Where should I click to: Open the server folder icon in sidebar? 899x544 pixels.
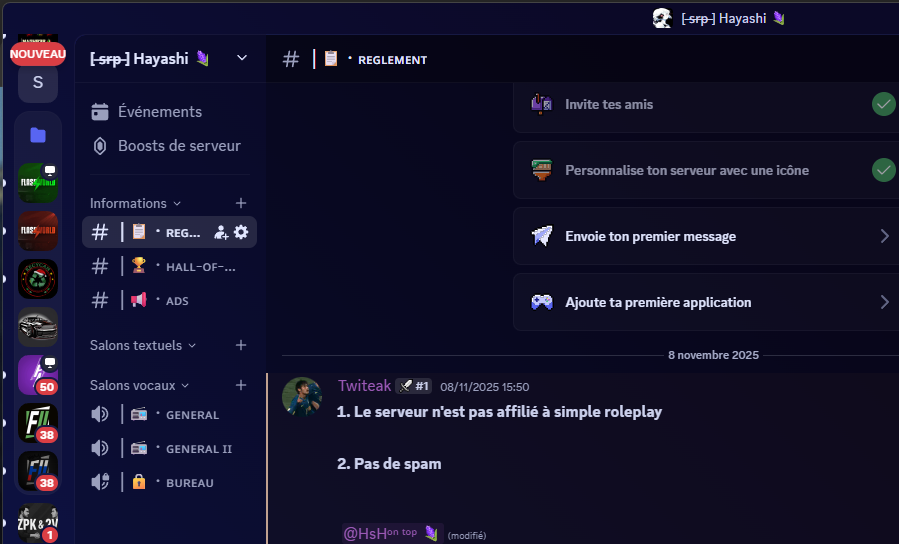38,135
